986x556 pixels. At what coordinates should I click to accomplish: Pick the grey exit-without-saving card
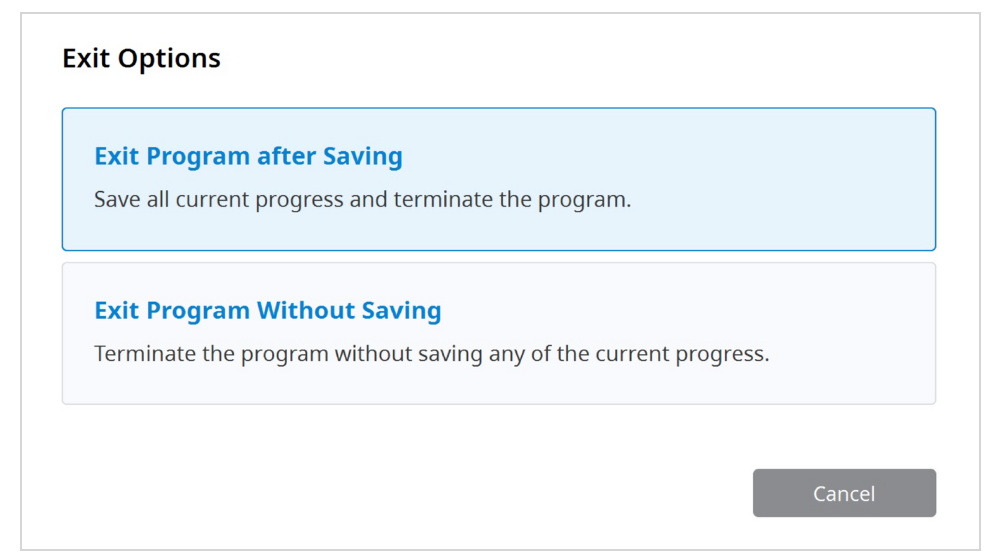point(499,333)
